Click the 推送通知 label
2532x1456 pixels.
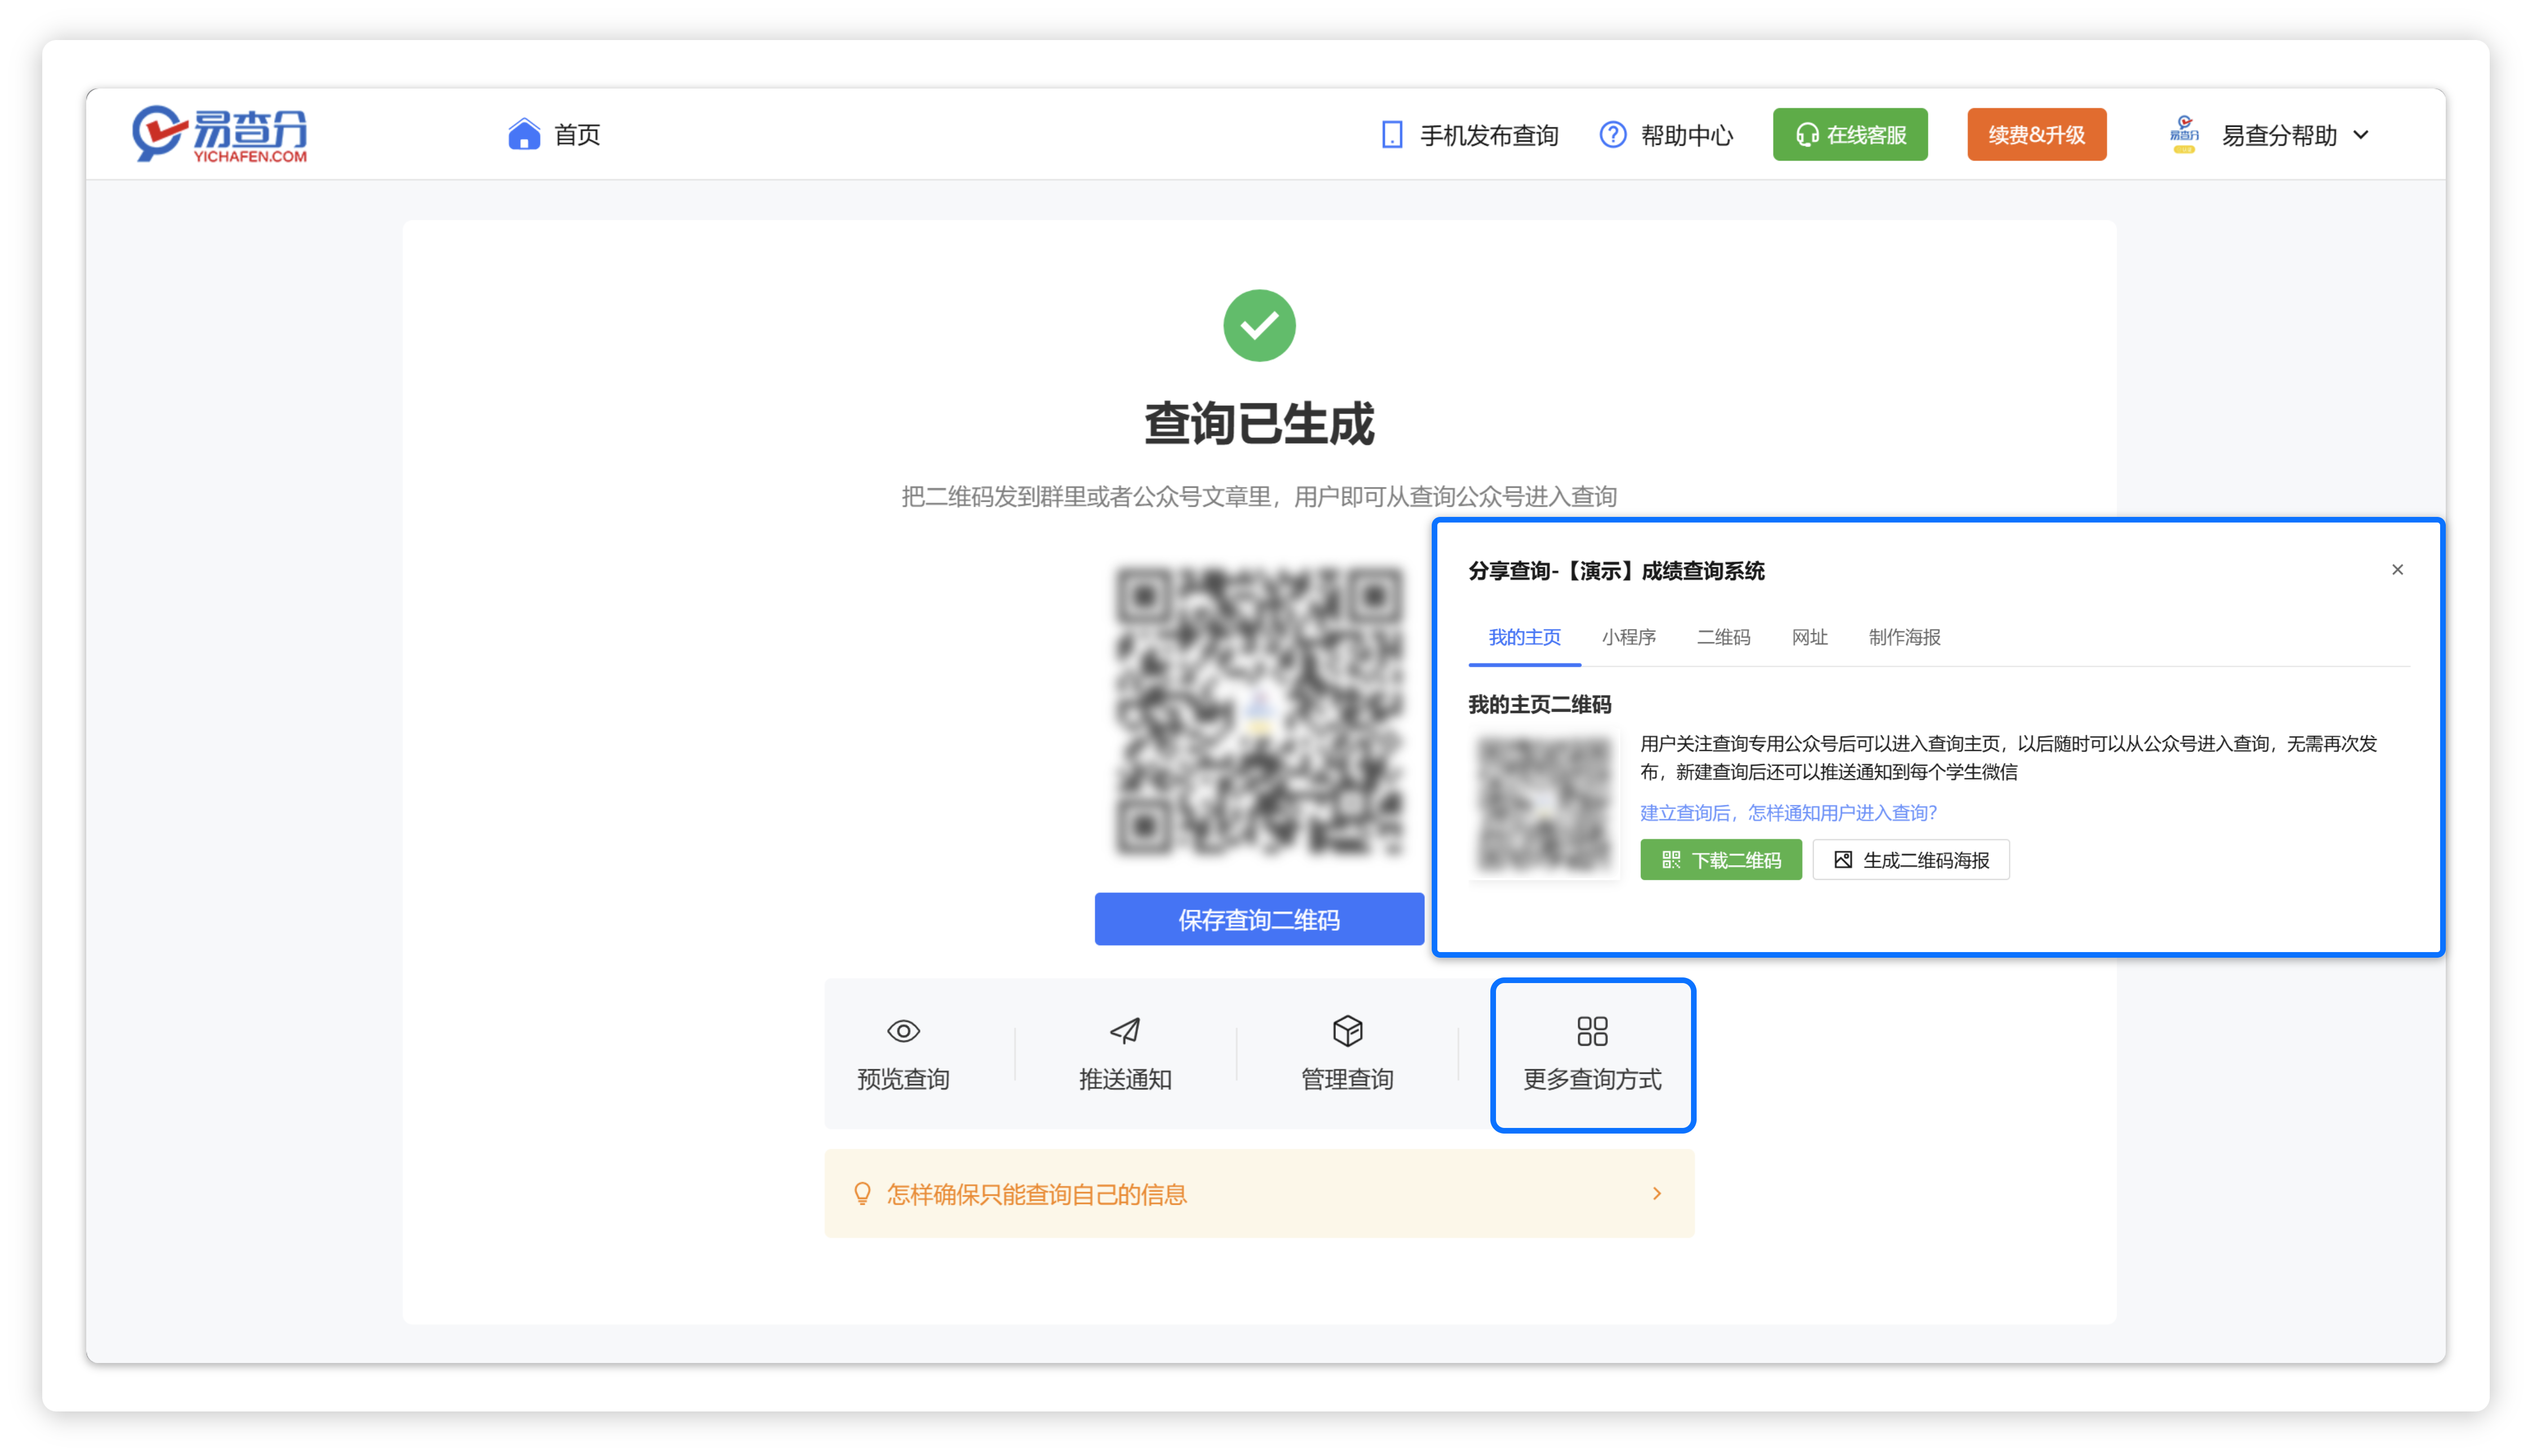tap(1125, 1079)
